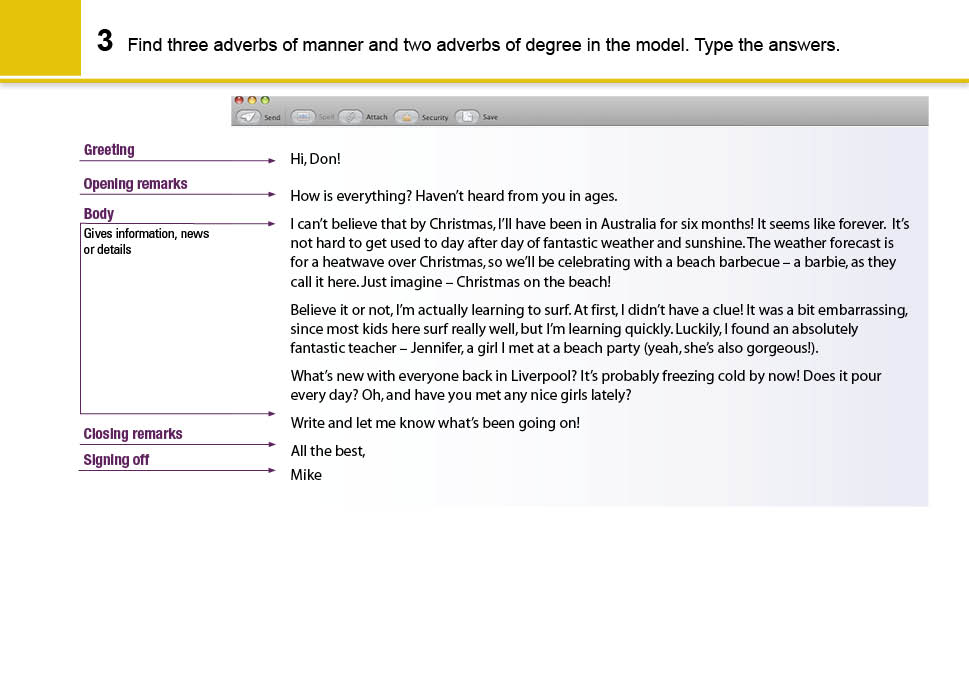This screenshot has width=969, height=691.
Task: Select the Greeting label
Action: tap(109, 150)
